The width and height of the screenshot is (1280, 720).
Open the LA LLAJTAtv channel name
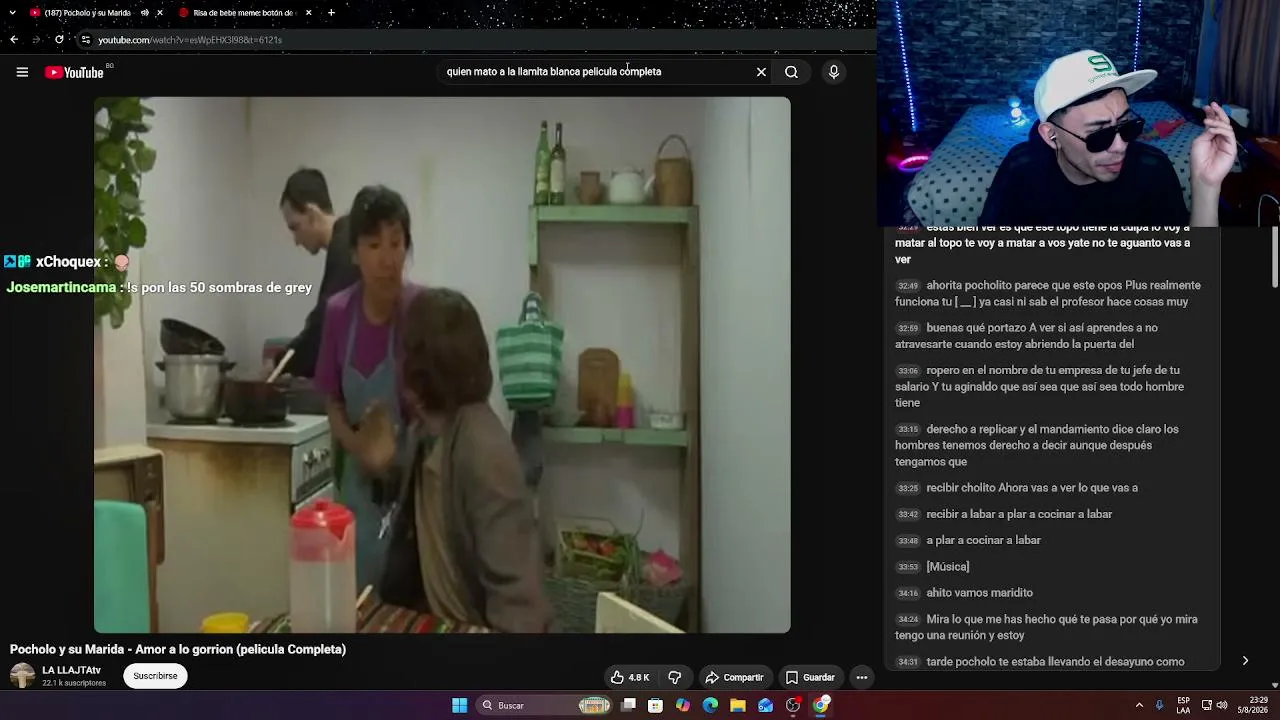click(x=71, y=670)
